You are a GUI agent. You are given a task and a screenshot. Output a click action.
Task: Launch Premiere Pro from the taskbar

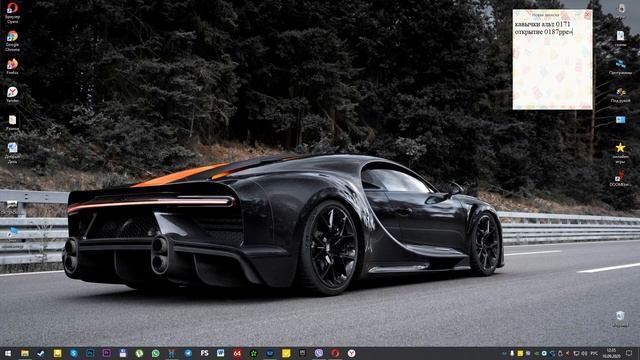tap(107, 353)
